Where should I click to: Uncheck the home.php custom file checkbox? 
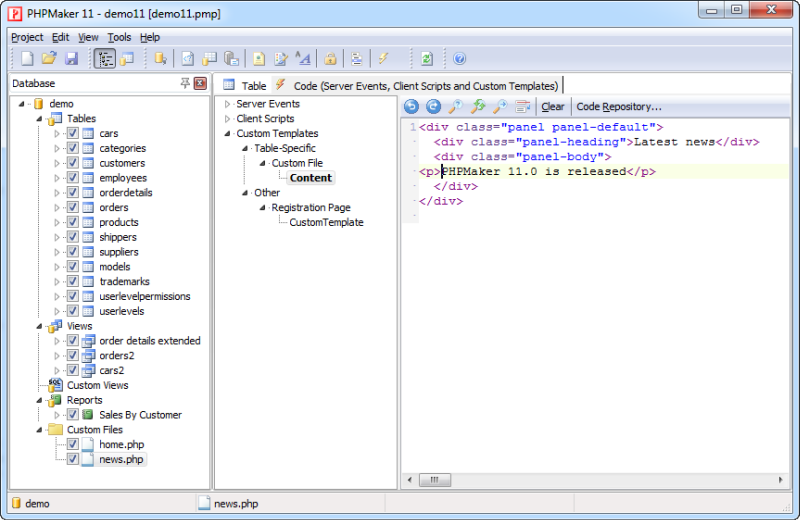click(x=72, y=444)
